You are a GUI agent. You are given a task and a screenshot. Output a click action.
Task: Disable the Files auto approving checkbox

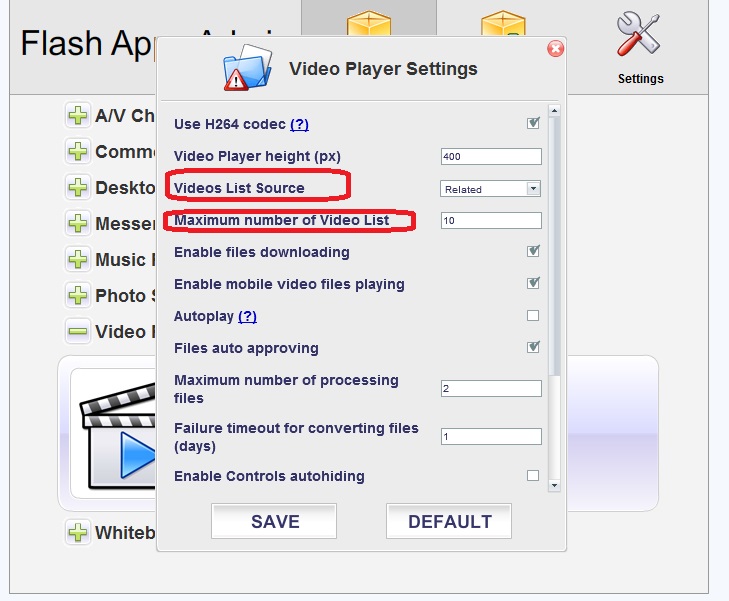533,348
